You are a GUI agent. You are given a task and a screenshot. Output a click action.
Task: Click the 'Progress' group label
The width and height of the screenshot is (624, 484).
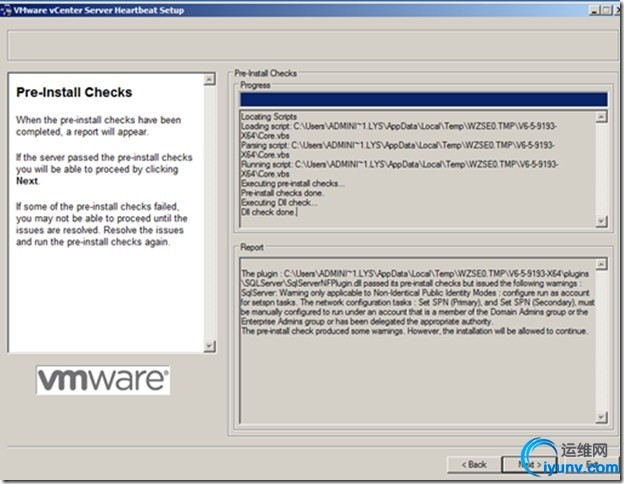pos(255,85)
